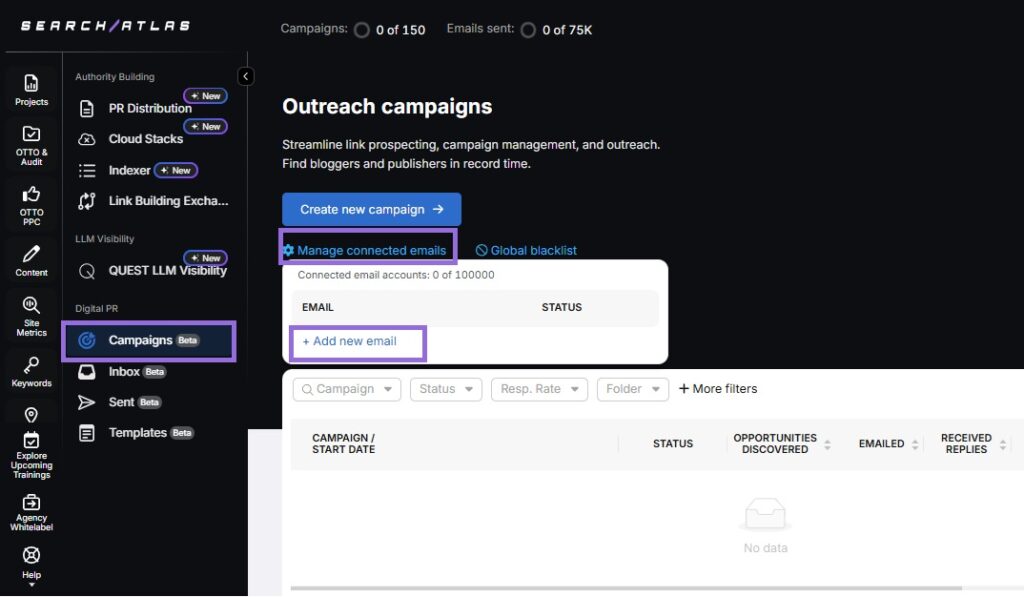Click the EMAIL column header
The image size is (1024, 597).
pyautogui.click(x=317, y=307)
